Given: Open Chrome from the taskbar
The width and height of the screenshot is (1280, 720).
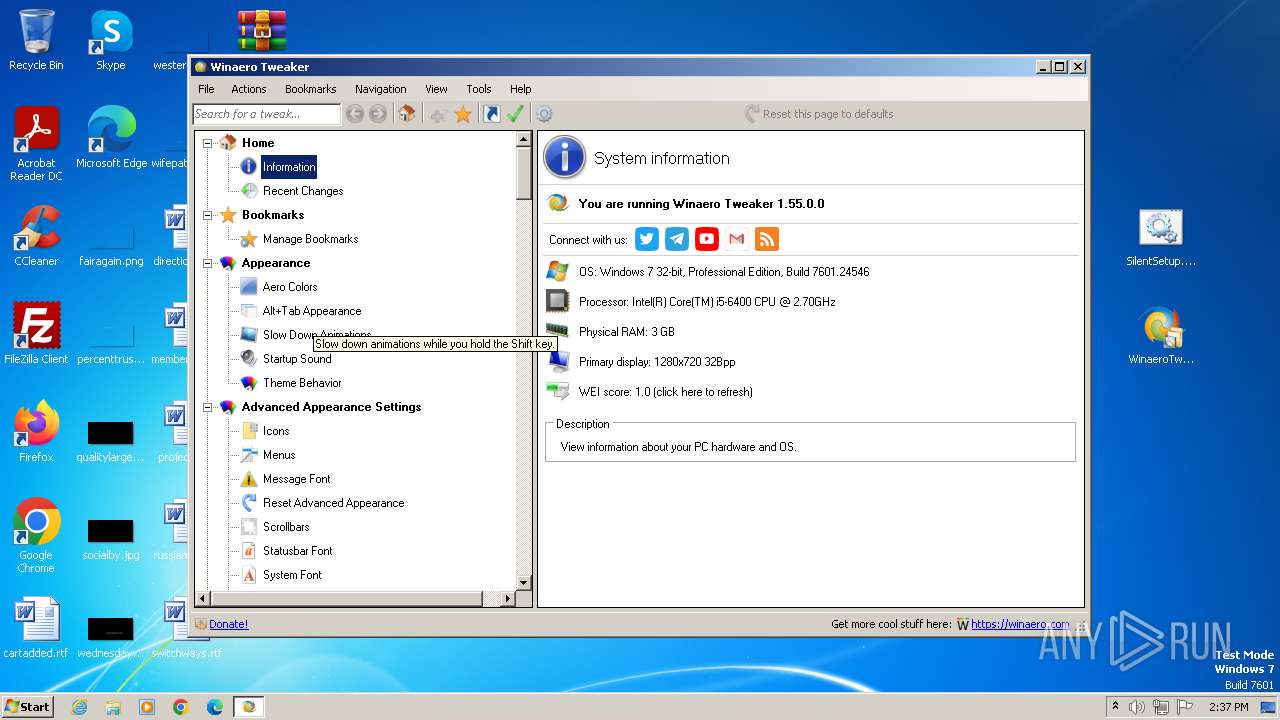Looking at the screenshot, I should click(x=181, y=707).
